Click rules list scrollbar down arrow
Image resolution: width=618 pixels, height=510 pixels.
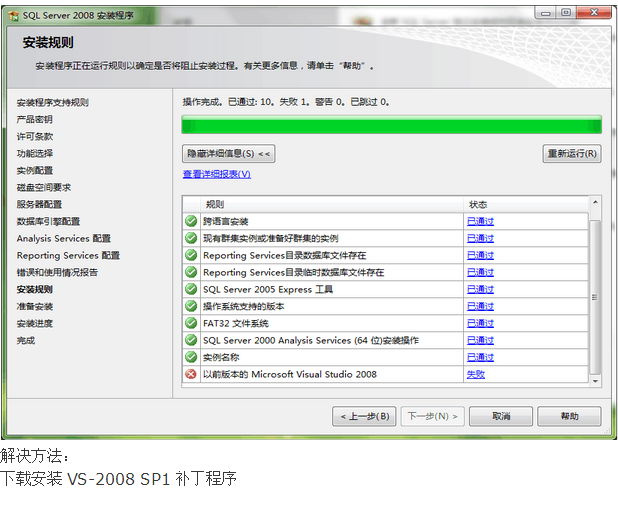click(595, 381)
